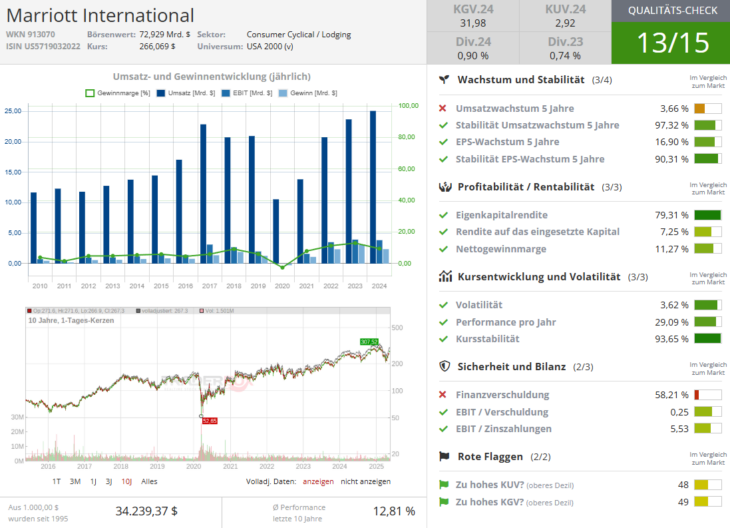Select the 1J chart range
Viewport: 730px width, 528px height.
pyautogui.click(x=93, y=481)
